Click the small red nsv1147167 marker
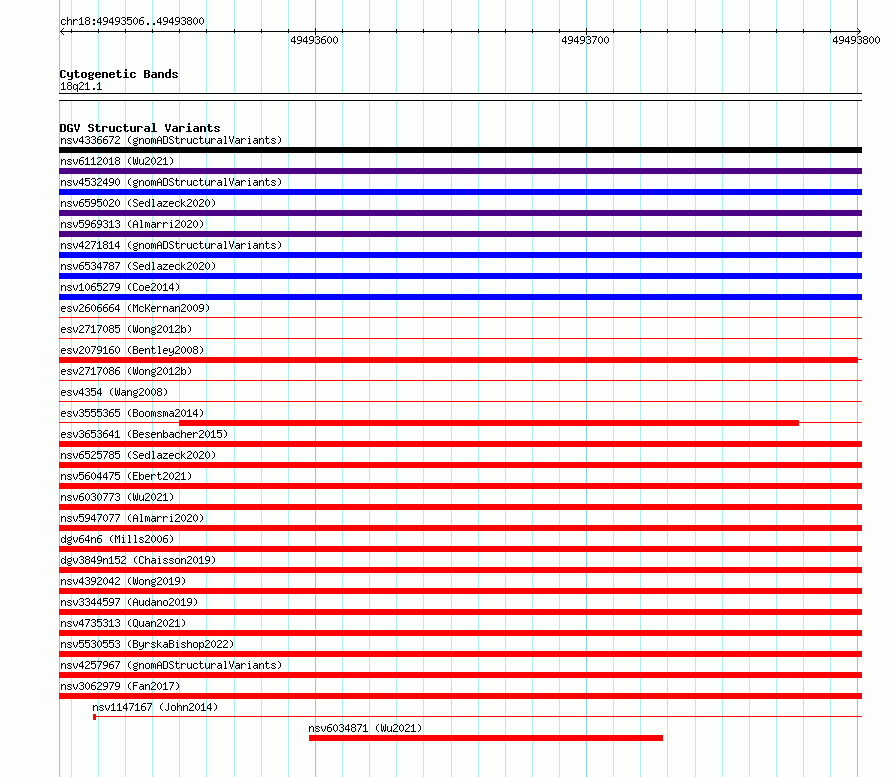The height and width of the screenshot is (777, 890). point(94,717)
